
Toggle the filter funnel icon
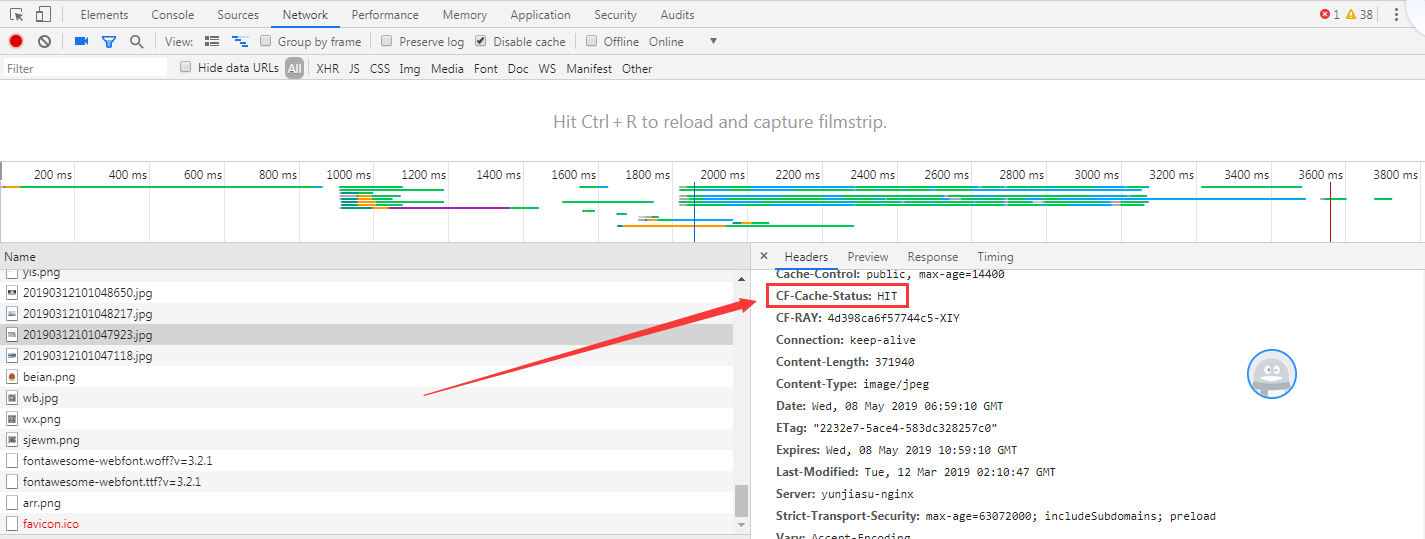tap(109, 41)
